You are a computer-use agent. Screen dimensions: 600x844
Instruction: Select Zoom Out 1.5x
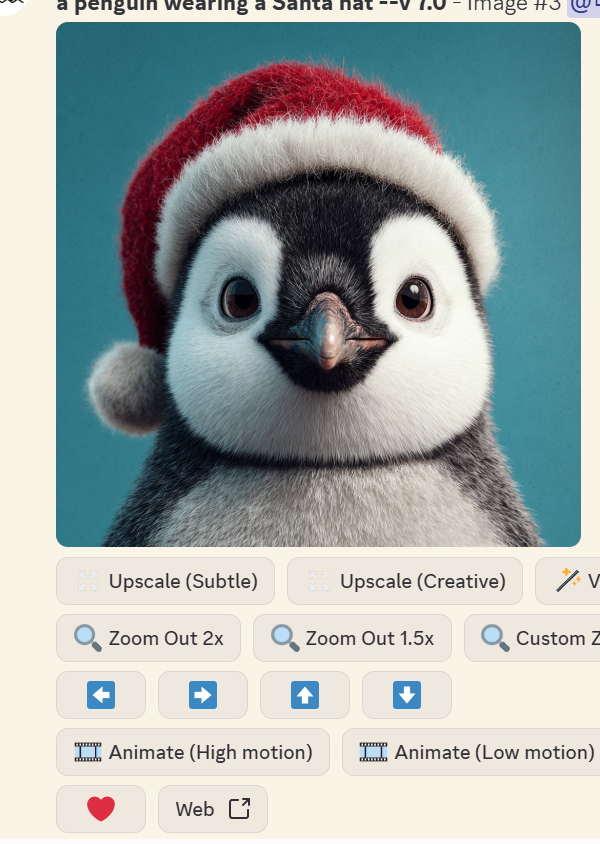(x=352, y=638)
